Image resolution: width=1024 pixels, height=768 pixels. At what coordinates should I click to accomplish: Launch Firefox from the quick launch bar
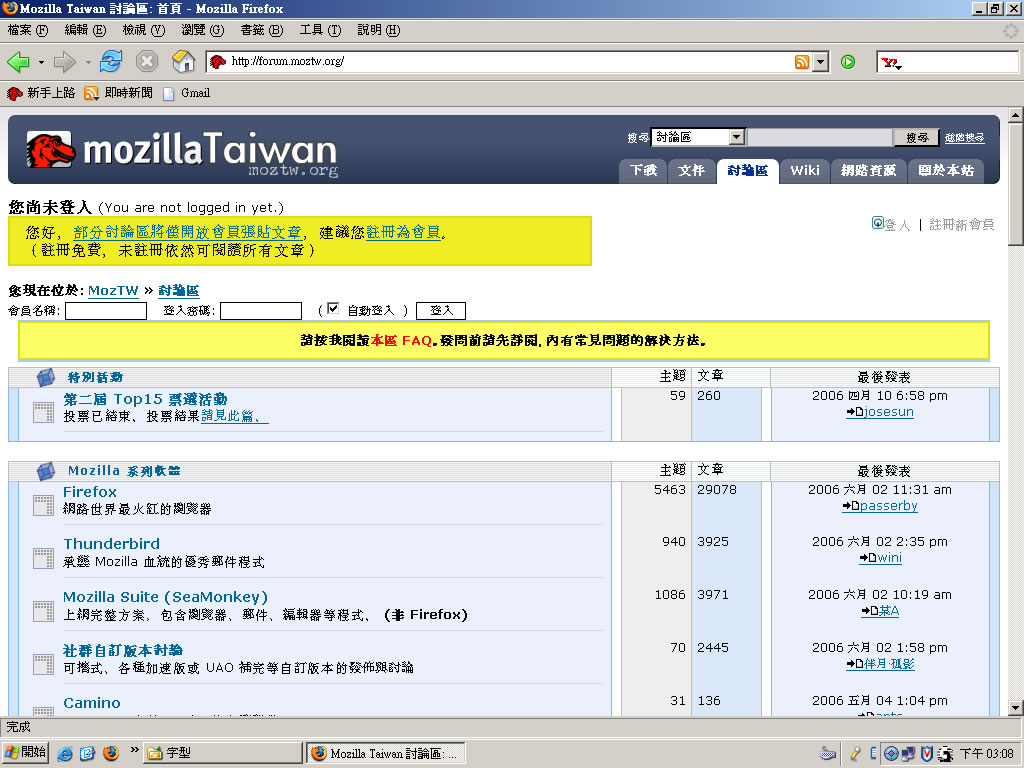(x=110, y=752)
